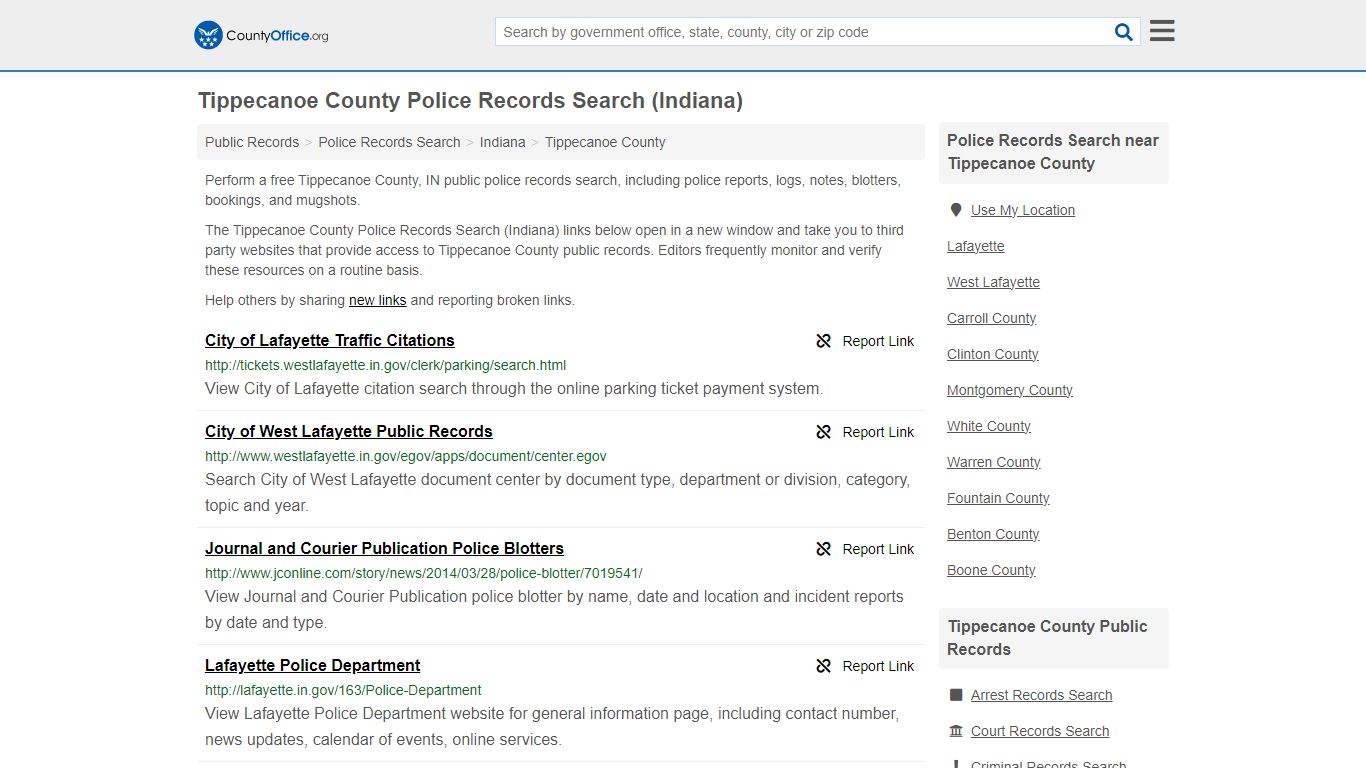Click the Court Records Search courthouse icon
This screenshot has width=1366, height=768.
(956, 731)
